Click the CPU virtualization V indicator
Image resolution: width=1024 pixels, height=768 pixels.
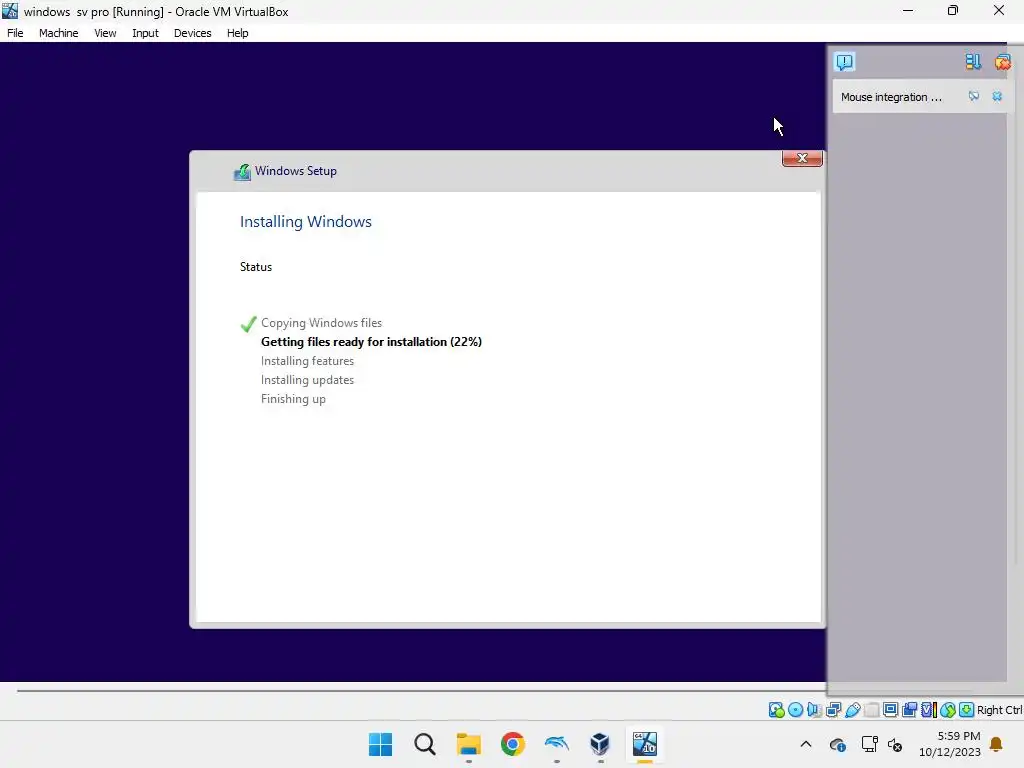click(x=929, y=710)
